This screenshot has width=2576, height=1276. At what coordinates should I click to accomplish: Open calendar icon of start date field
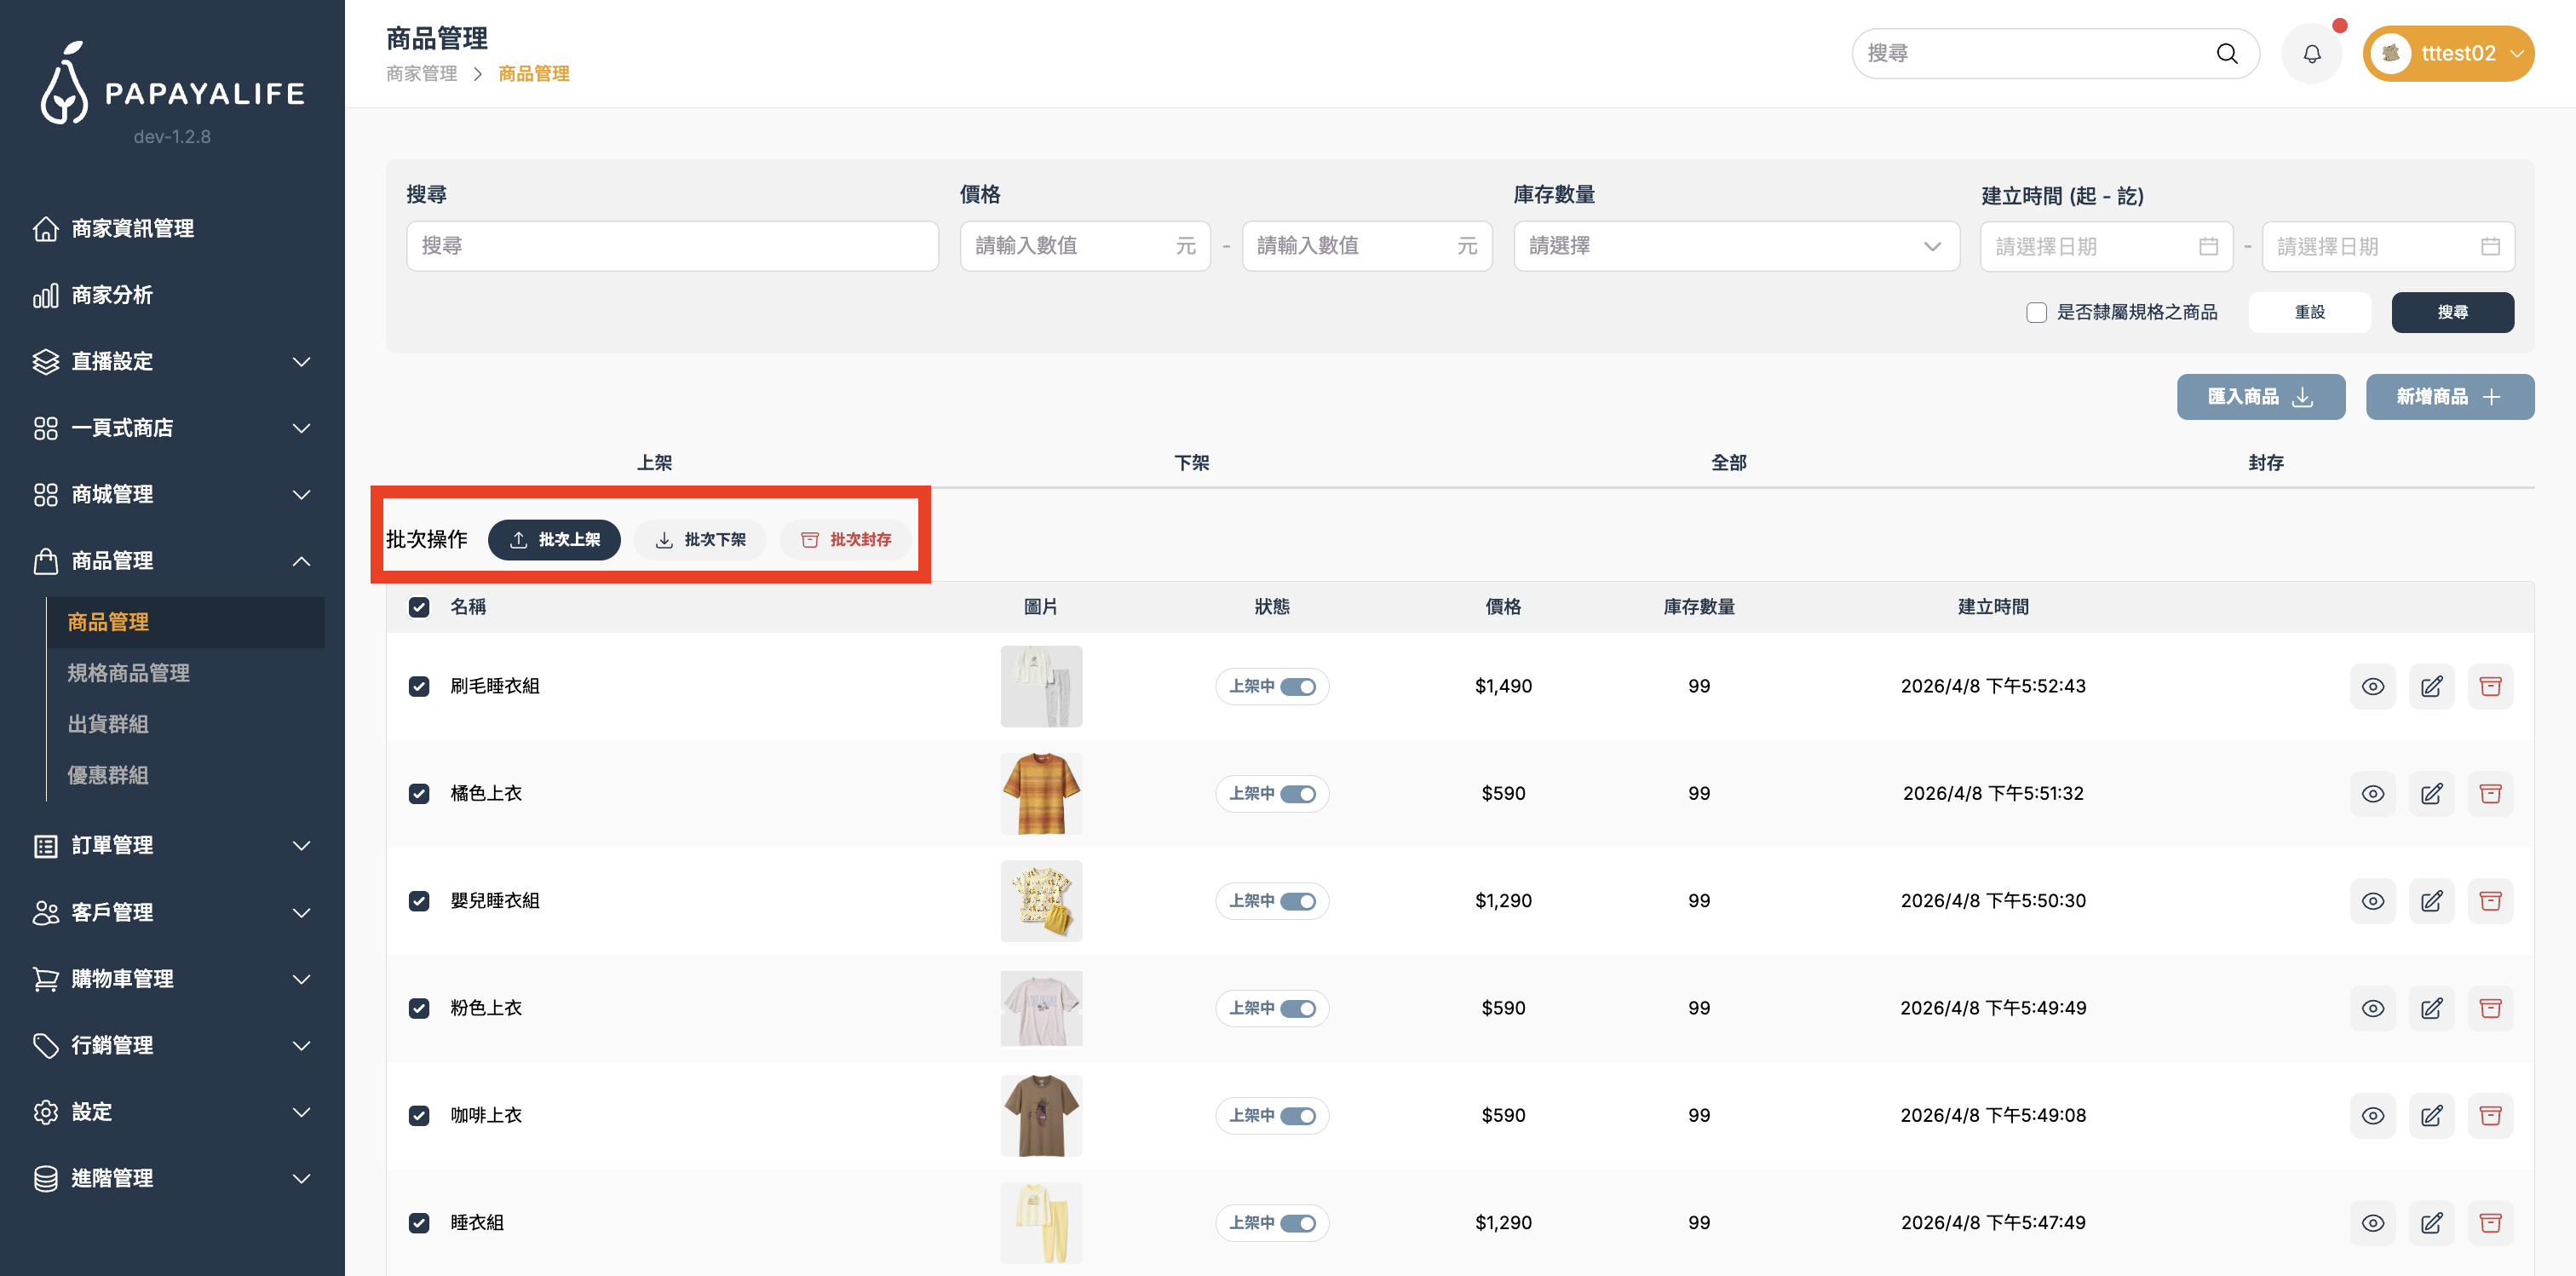2208,246
